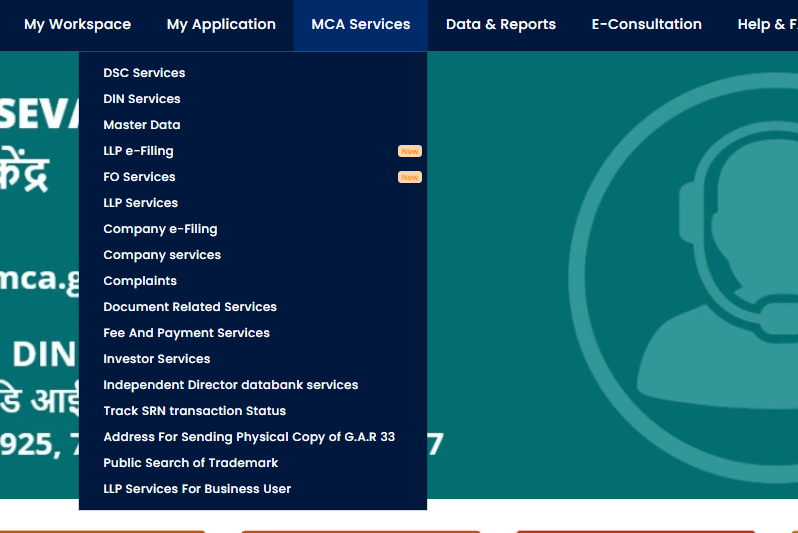The width and height of the screenshot is (798, 533).
Task: Choose Fee And Payment Services
Action: (x=186, y=333)
